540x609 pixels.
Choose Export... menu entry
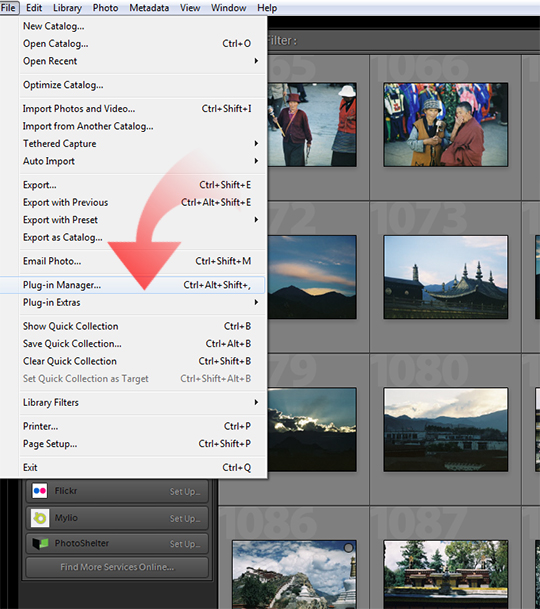pos(133,184)
